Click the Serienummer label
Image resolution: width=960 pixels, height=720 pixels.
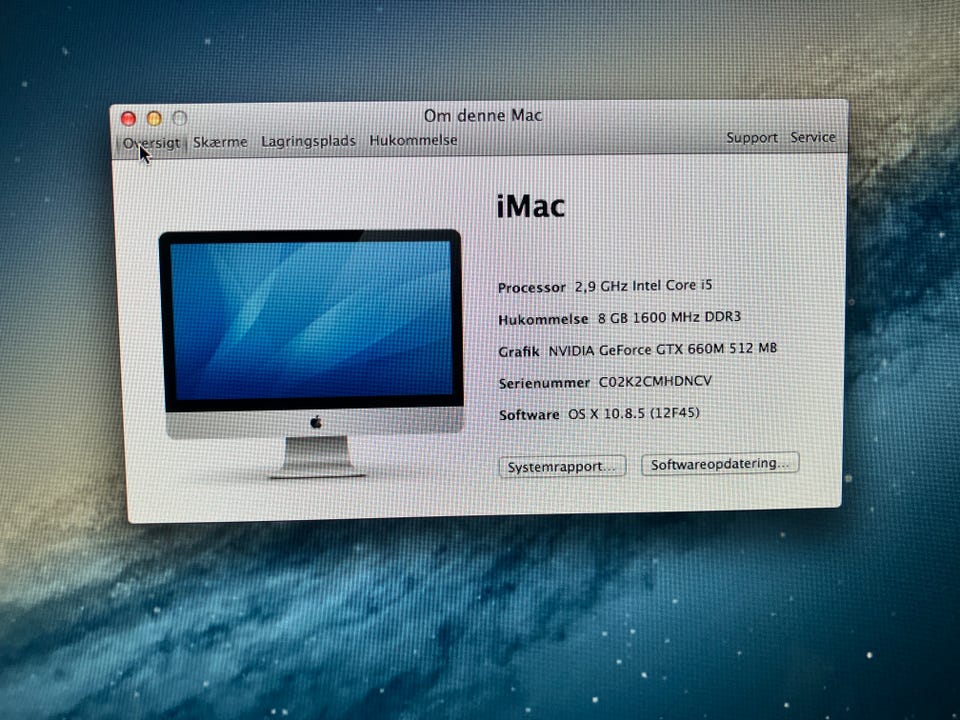pos(544,383)
